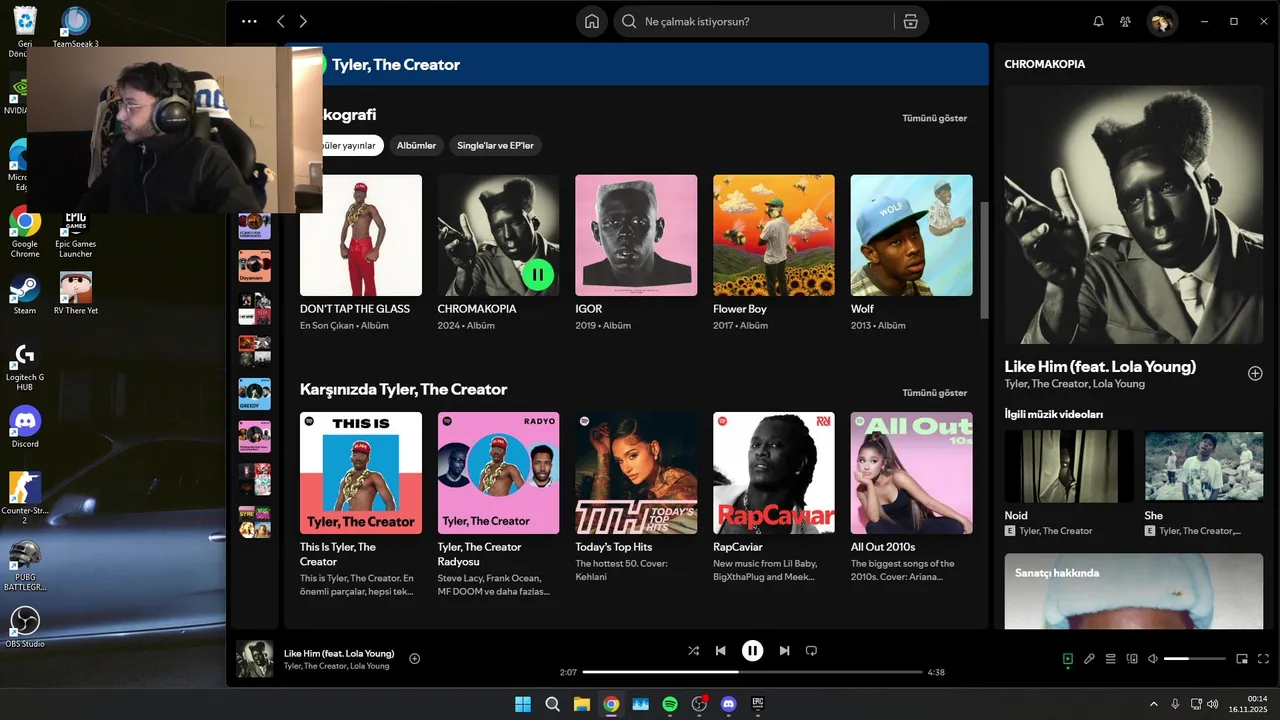This screenshot has height=720, width=1280.
Task: Select the 'Single'lar ve EP'ler' filter chip
Action: [495, 145]
